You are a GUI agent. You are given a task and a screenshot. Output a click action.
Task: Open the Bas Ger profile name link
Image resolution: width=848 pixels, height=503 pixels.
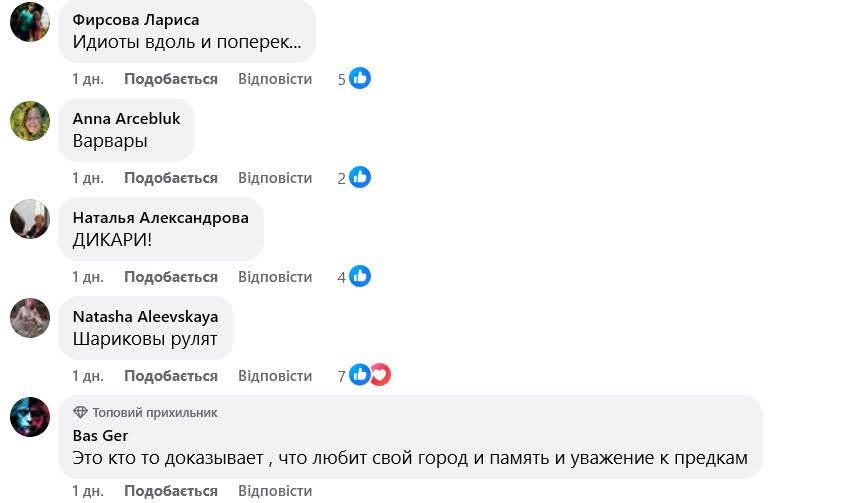100,435
